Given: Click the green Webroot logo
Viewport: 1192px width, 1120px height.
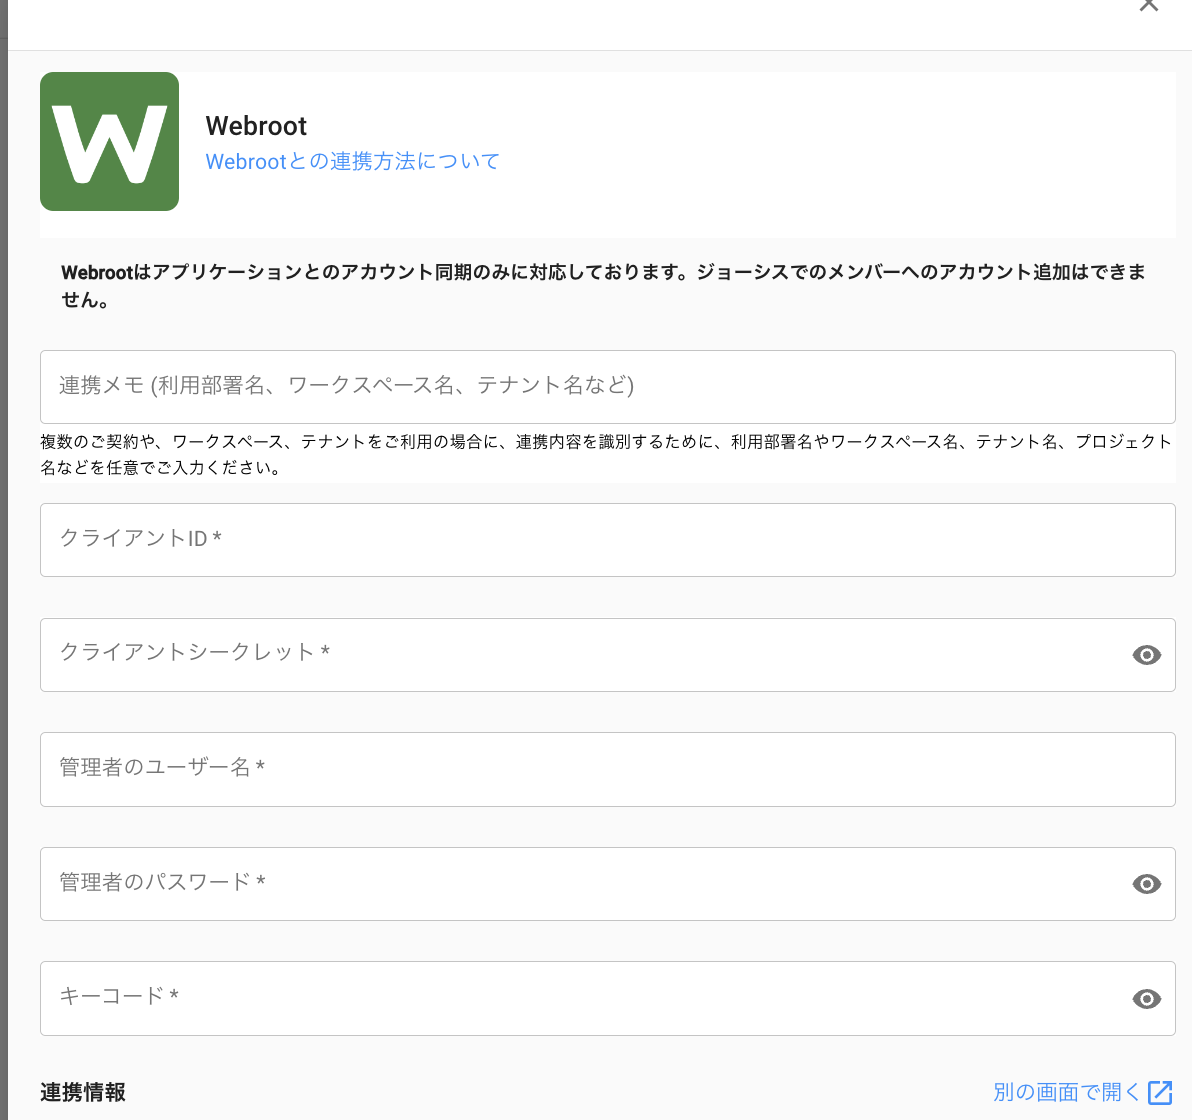Looking at the screenshot, I should [110, 142].
